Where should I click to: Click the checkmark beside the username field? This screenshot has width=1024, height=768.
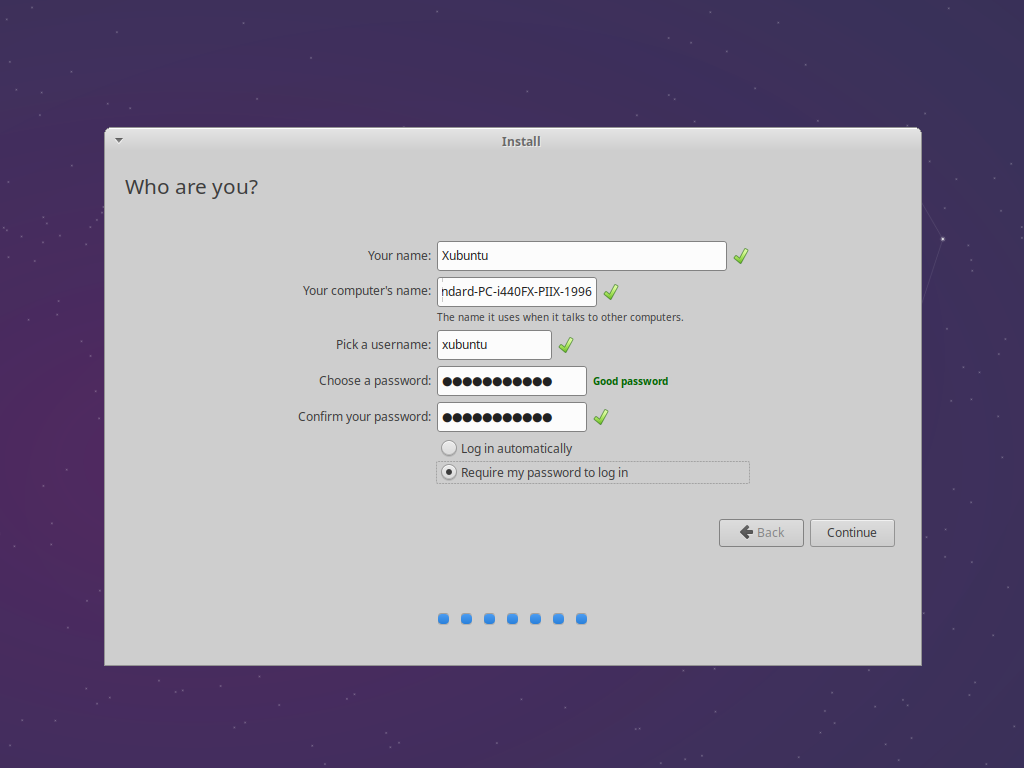tap(565, 344)
